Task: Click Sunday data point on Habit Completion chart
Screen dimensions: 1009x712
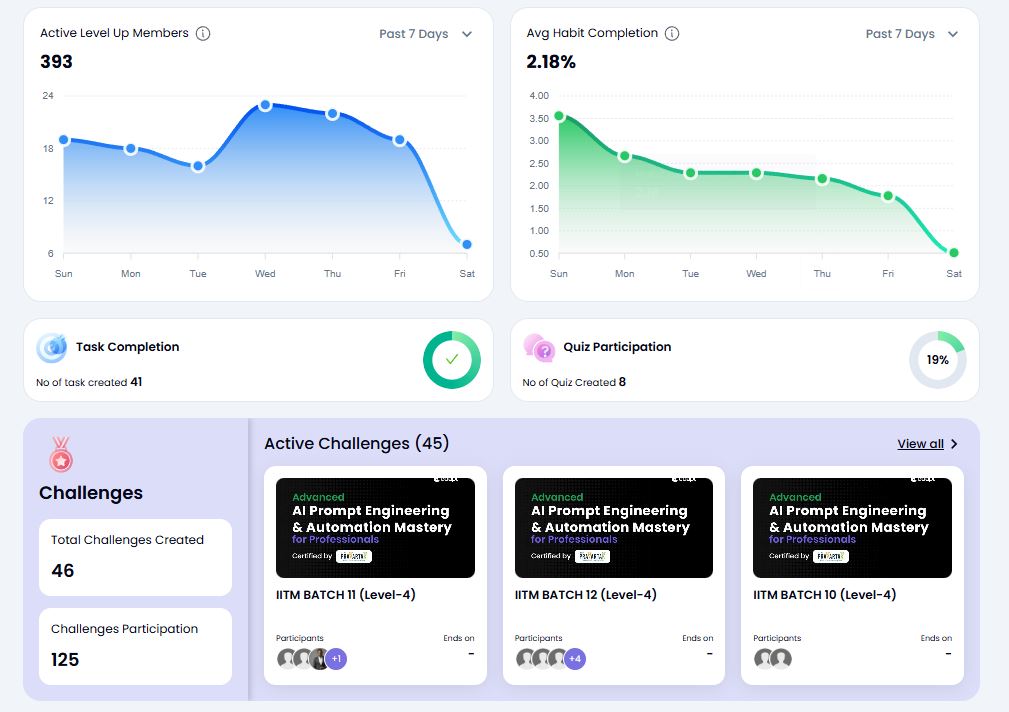Action: [559, 116]
